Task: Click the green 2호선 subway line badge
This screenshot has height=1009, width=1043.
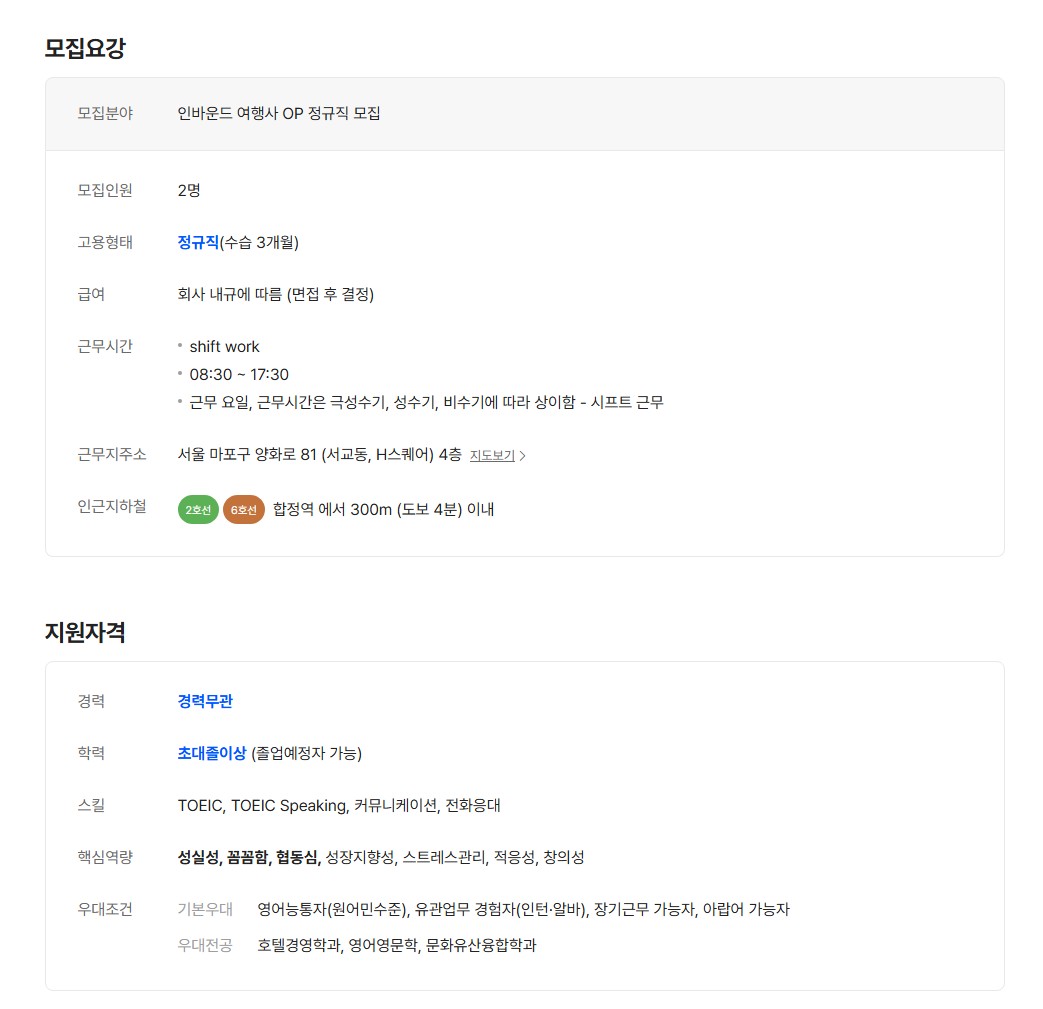Action: tap(198, 510)
